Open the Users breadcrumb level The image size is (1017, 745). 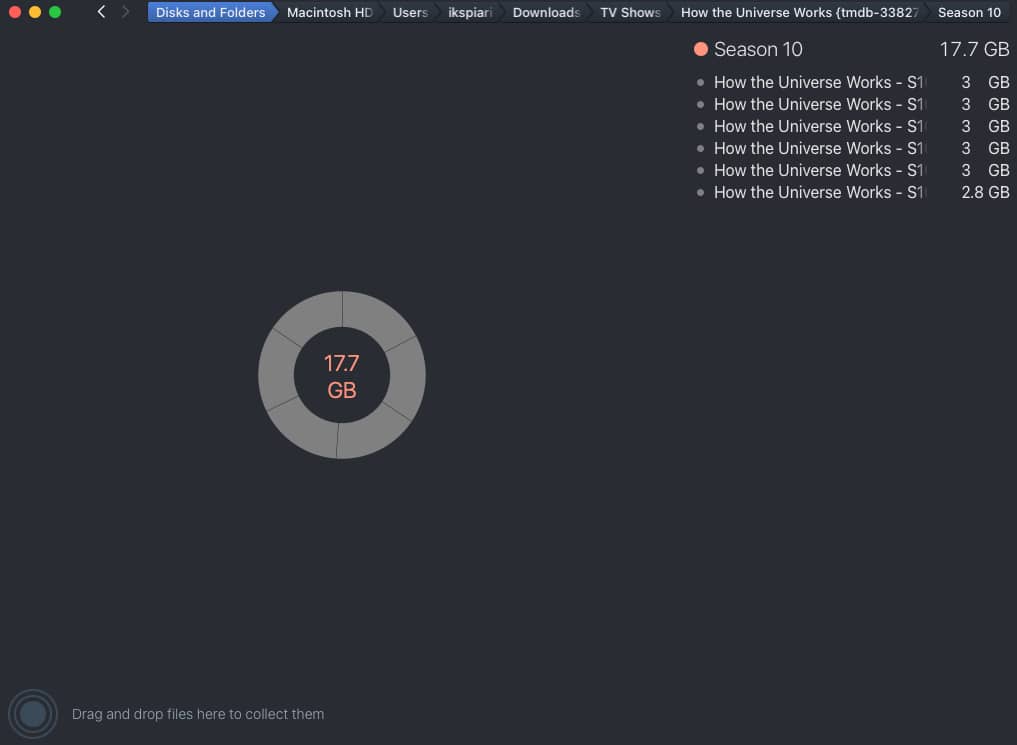click(410, 12)
